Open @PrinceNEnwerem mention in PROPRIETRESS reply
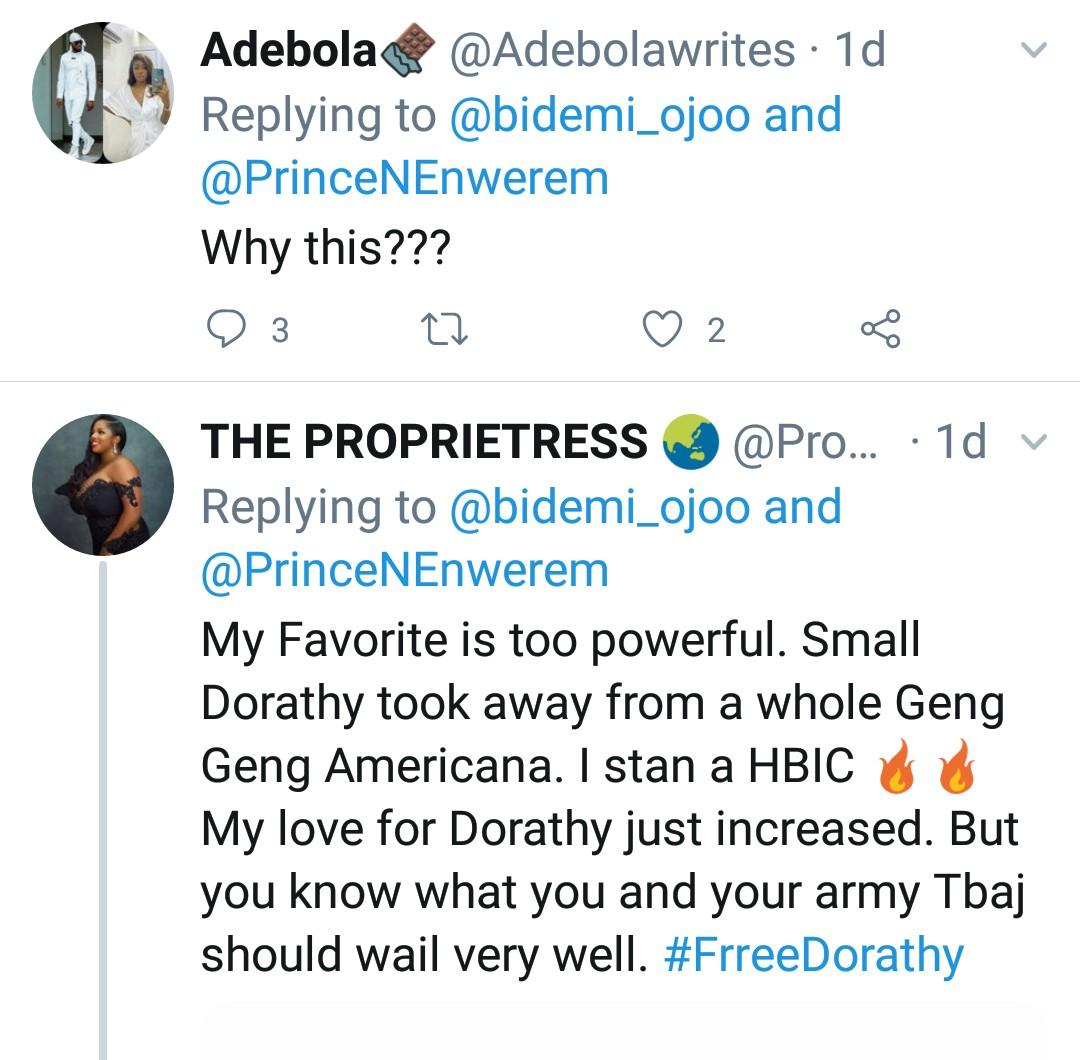This screenshot has height=1060, width=1080. (x=405, y=570)
